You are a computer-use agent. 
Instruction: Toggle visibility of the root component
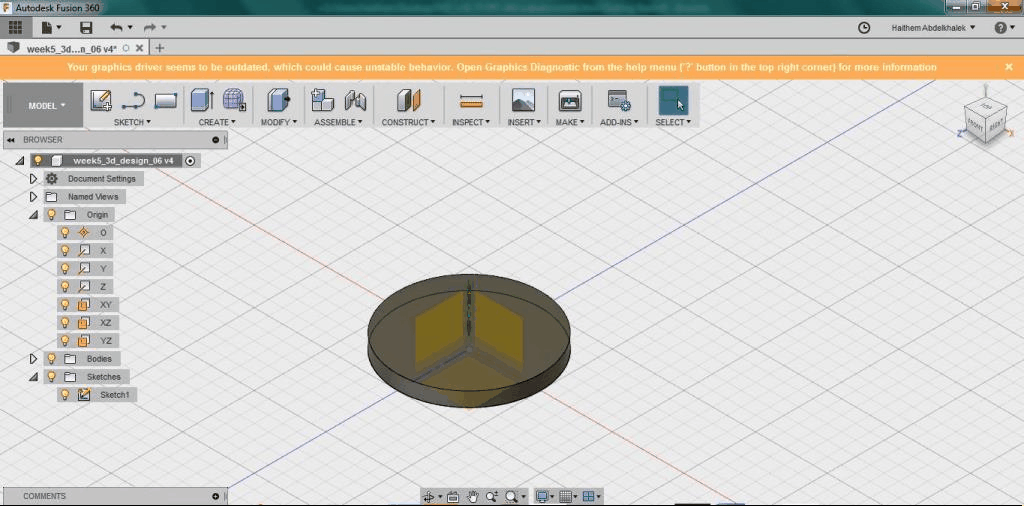click(38, 161)
